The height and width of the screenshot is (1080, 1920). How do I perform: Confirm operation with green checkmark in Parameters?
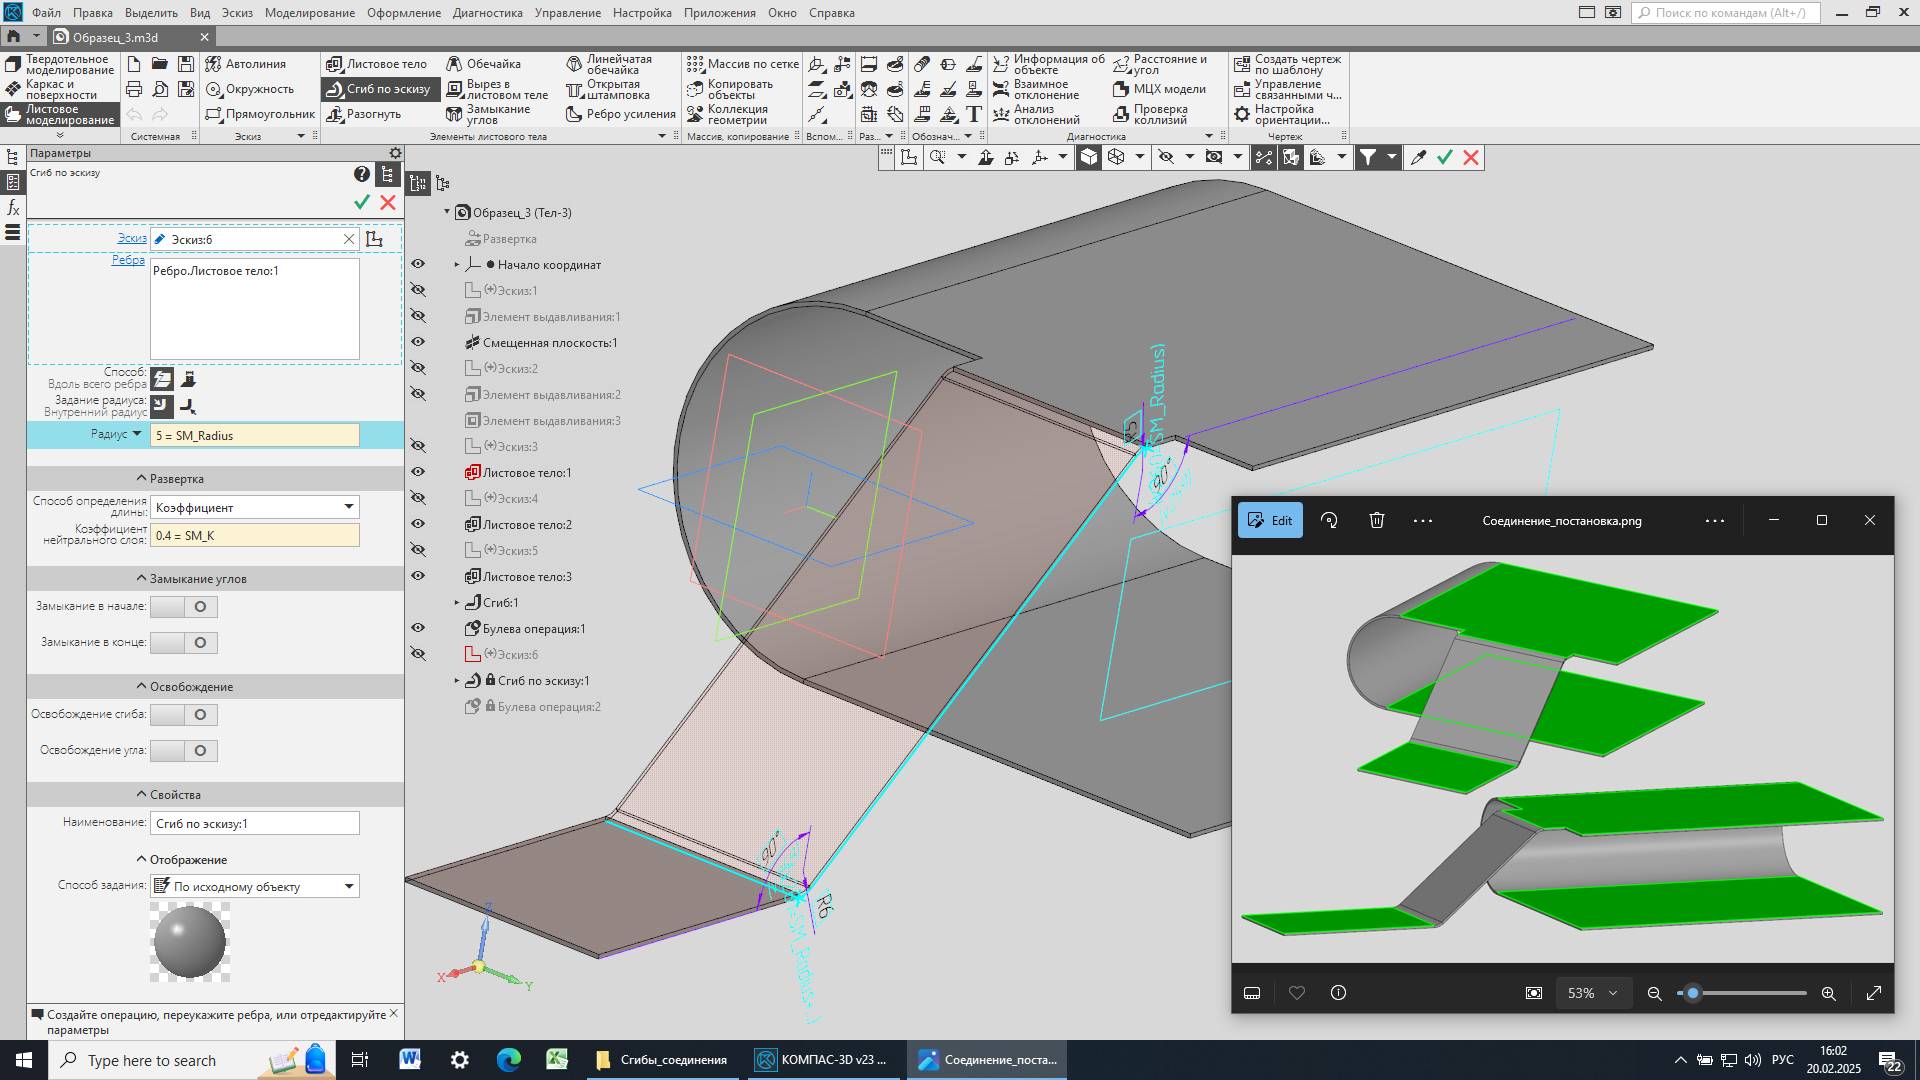362,202
